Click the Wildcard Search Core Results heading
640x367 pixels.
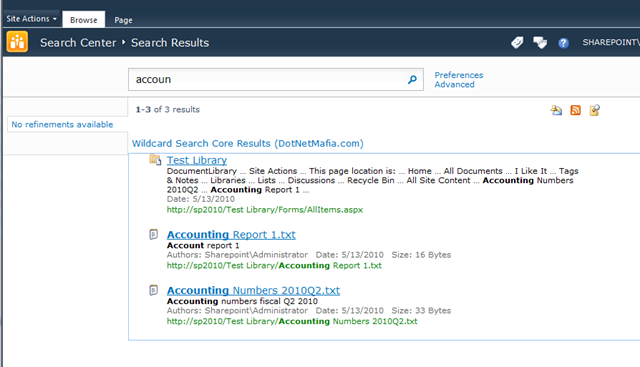coord(247,143)
